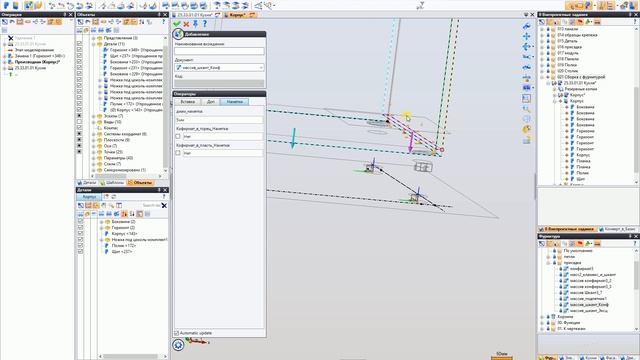Expand the Эскизы (7) node
640x360 pixels.
click(x=94, y=116)
